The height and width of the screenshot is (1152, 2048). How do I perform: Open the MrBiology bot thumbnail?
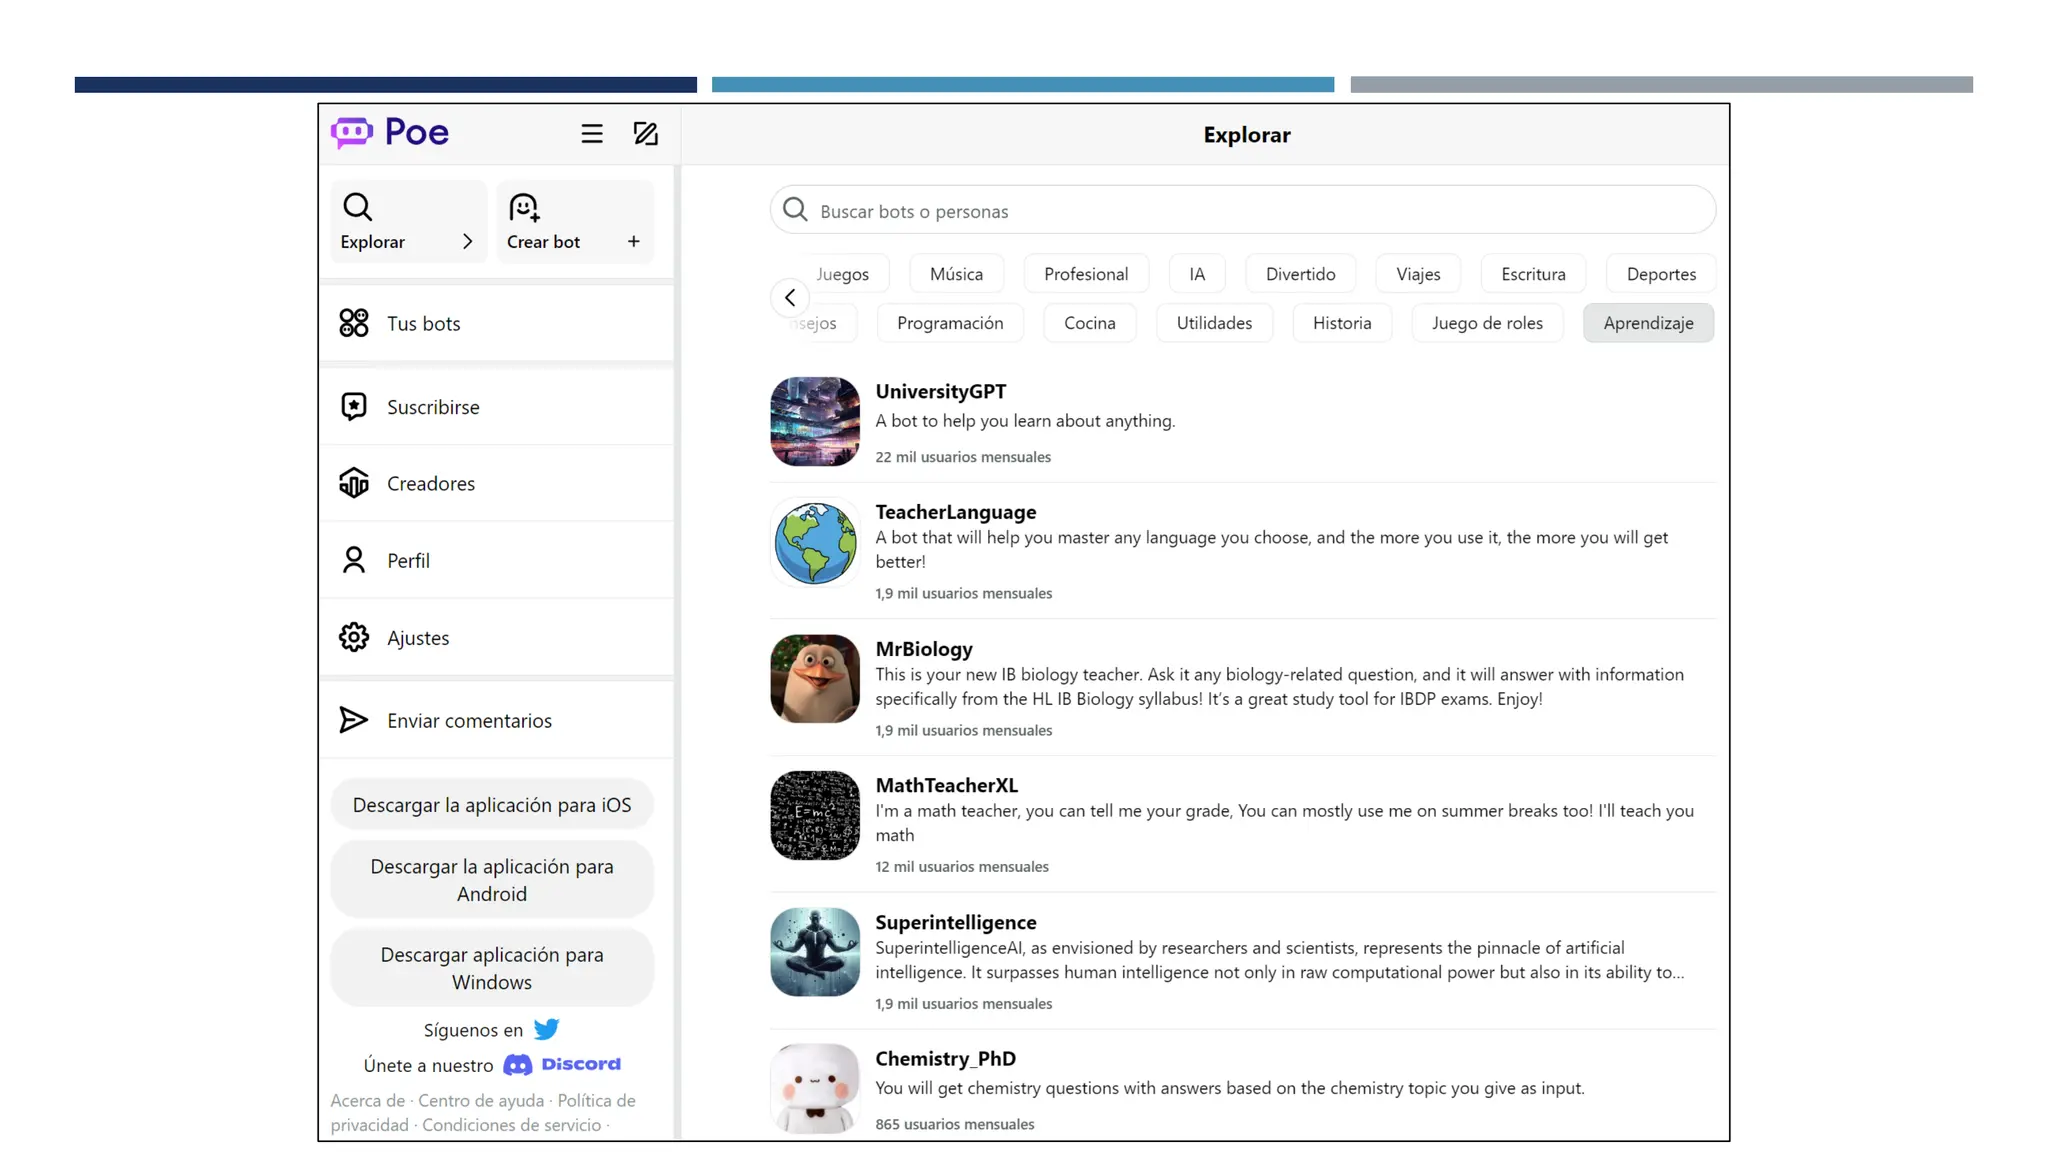(814, 679)
